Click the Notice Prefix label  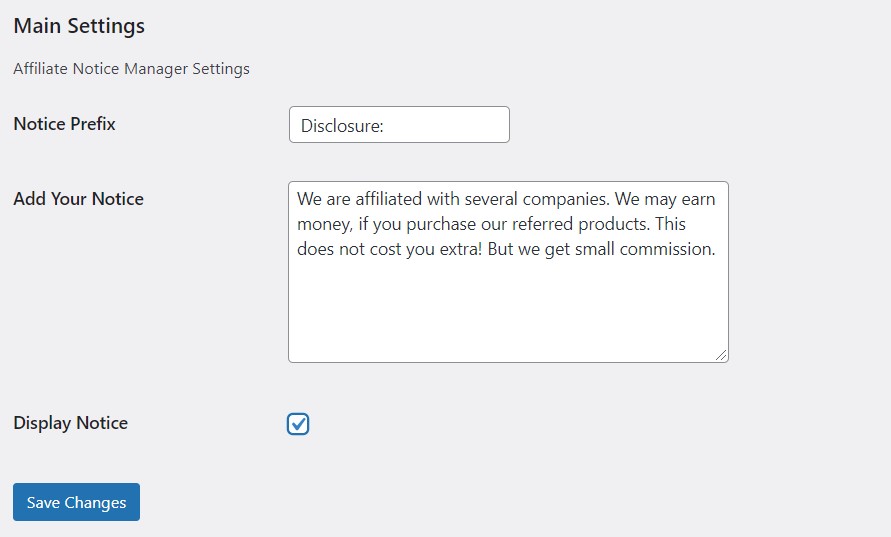click(64, 124)
